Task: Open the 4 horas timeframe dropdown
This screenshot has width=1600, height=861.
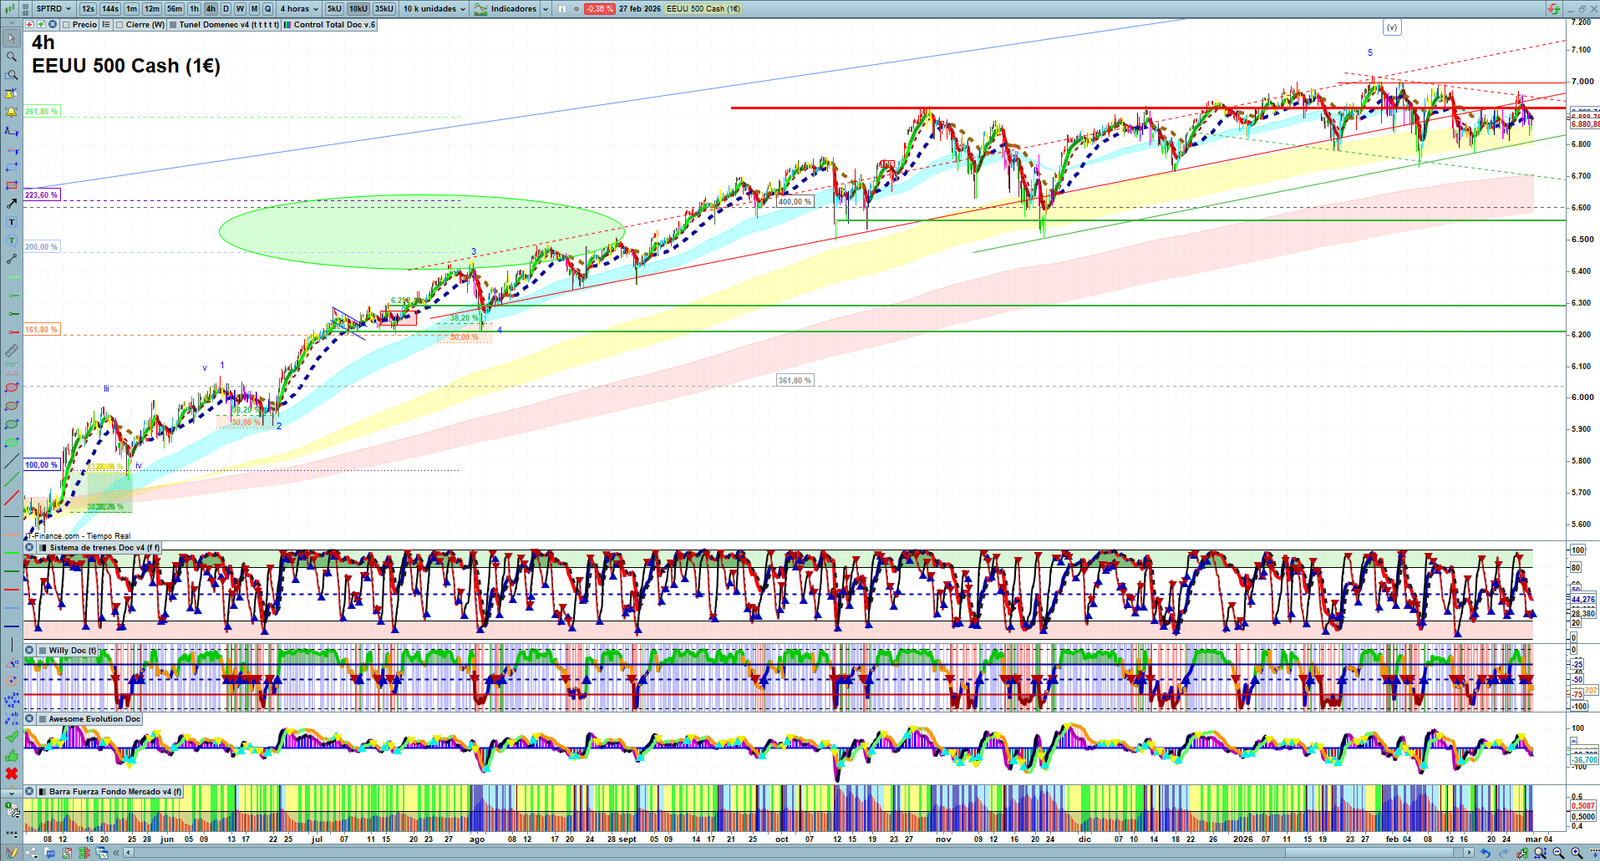Action: pyautogui.click(x=299, y=8)
